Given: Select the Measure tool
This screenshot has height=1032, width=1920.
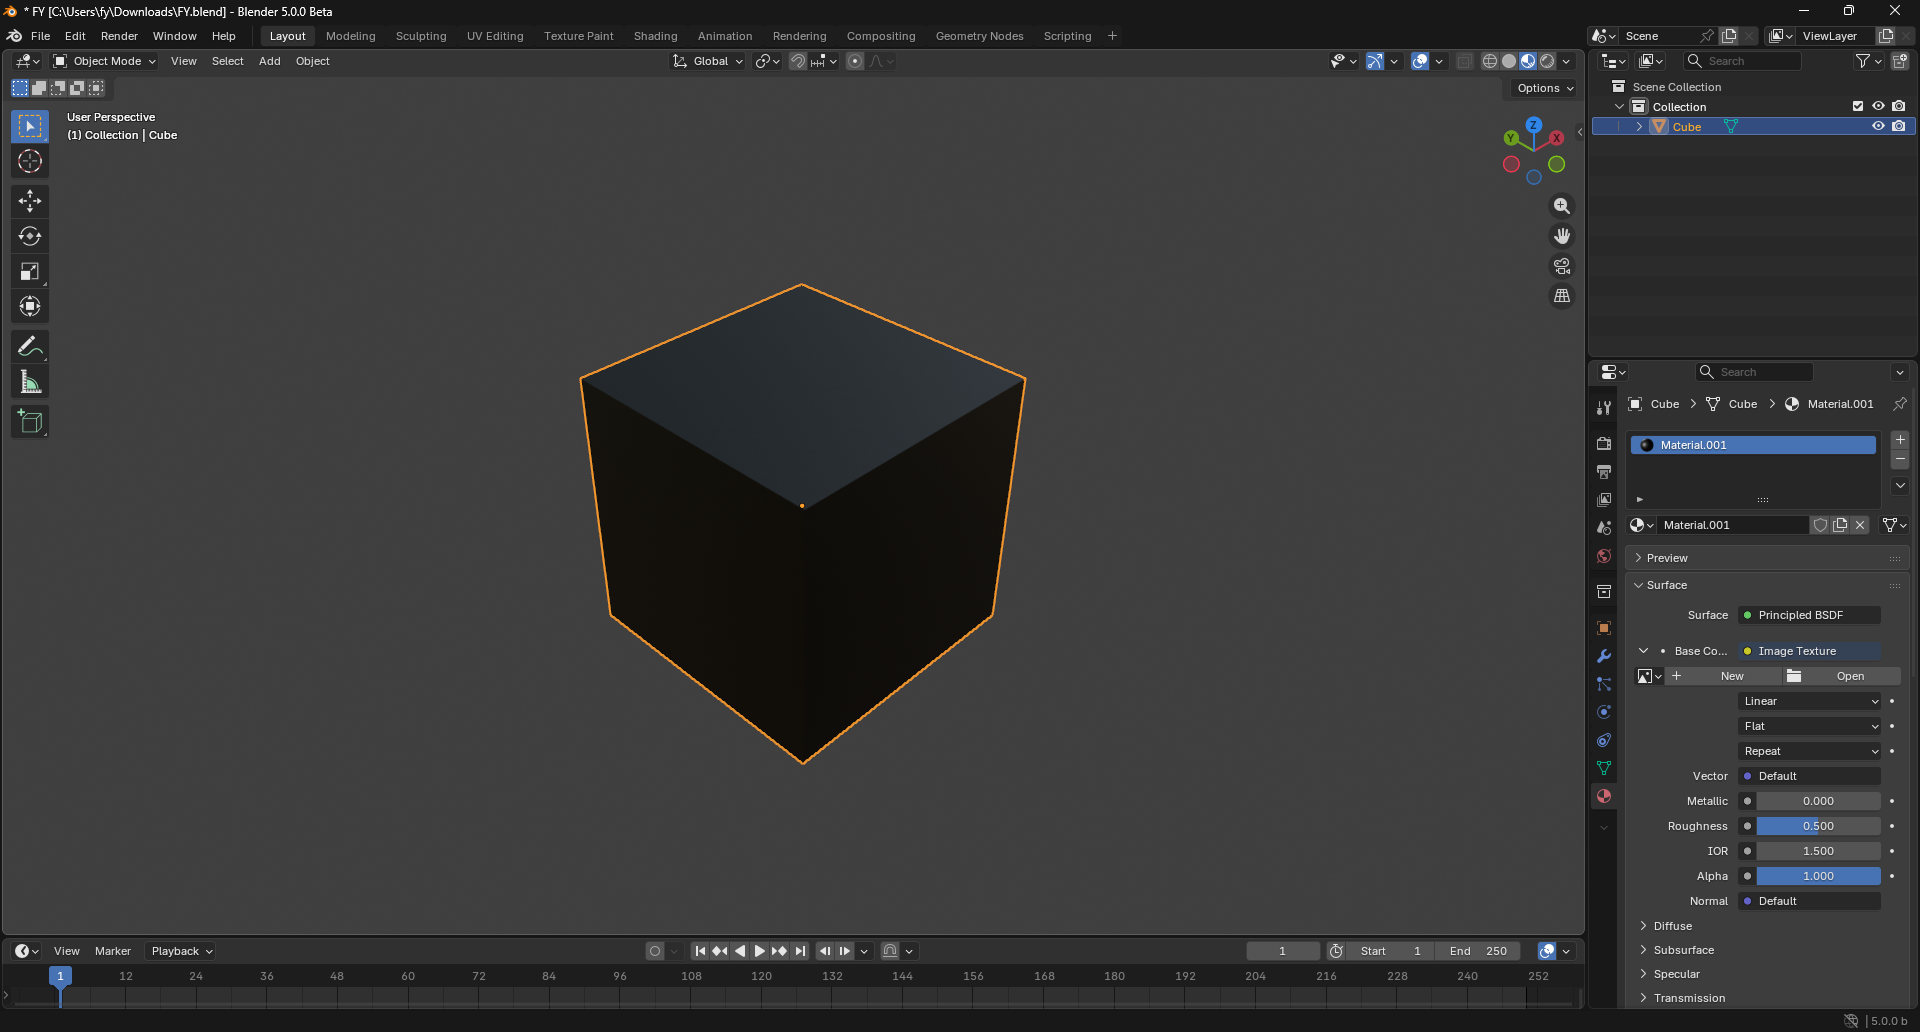Looking at the screenshot, I should click(x=30, y=382).
